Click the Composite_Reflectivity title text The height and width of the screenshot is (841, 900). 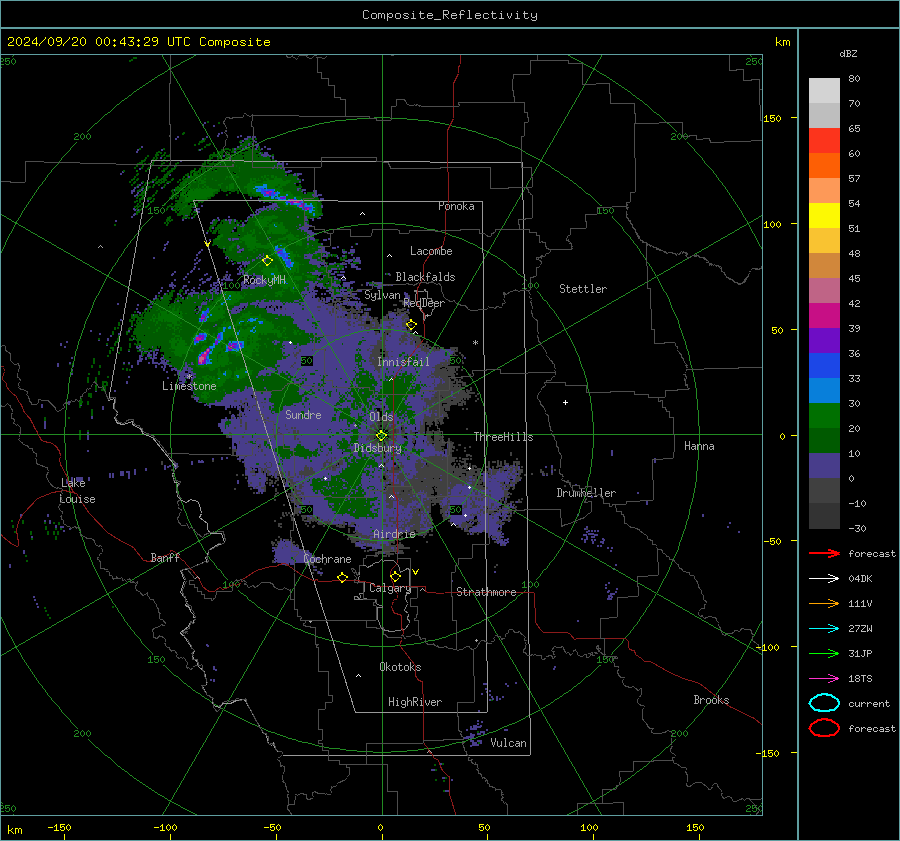450,15
